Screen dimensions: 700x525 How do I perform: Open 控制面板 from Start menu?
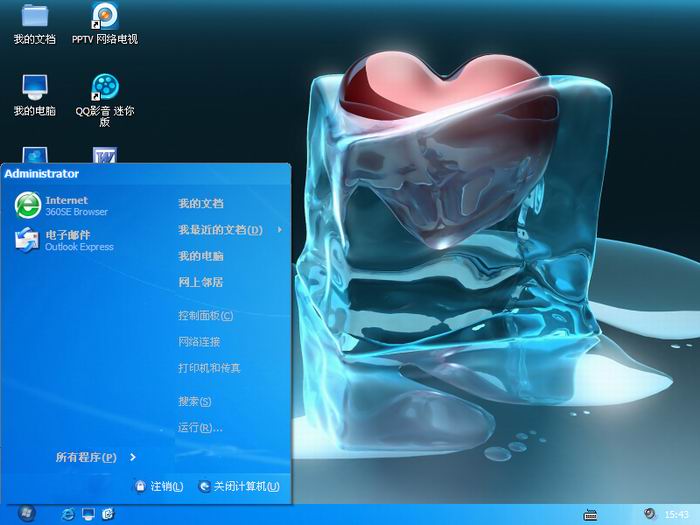[x=205, y=316]
